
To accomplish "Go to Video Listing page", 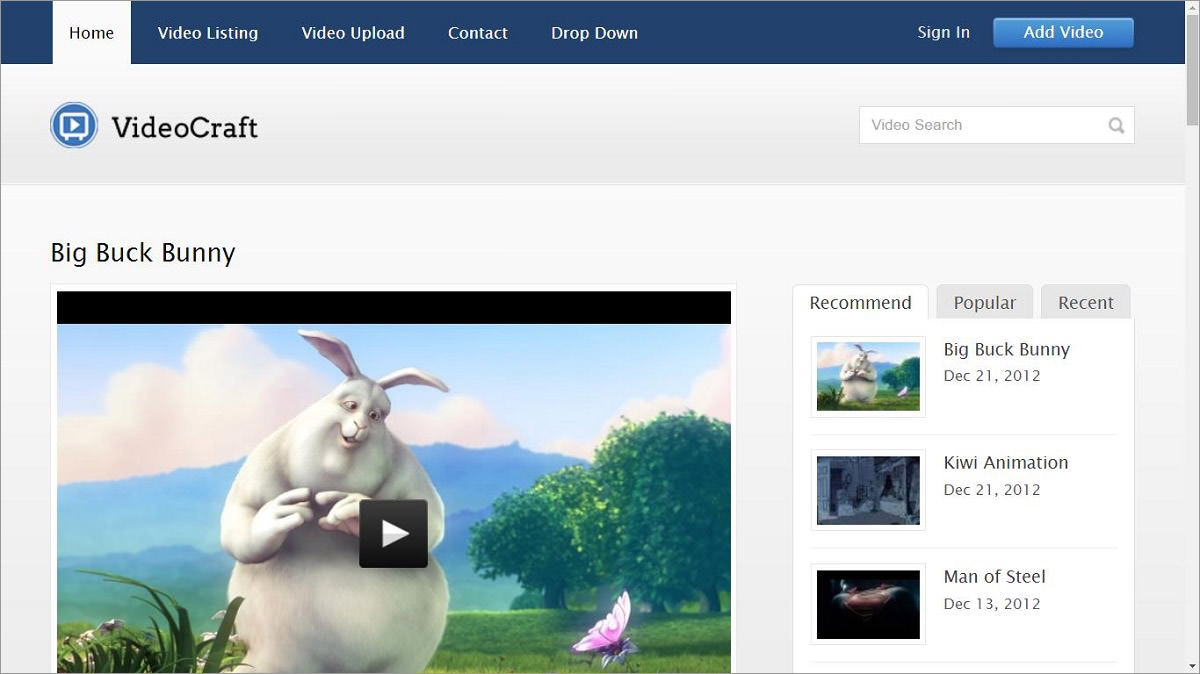I will (x=208, y=32).
